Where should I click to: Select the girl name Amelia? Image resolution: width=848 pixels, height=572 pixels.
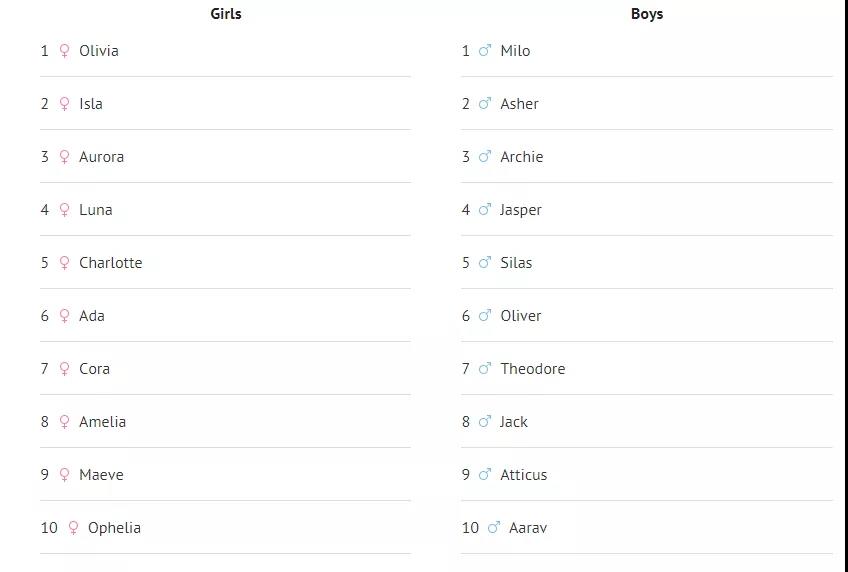[x=103, y=422]
